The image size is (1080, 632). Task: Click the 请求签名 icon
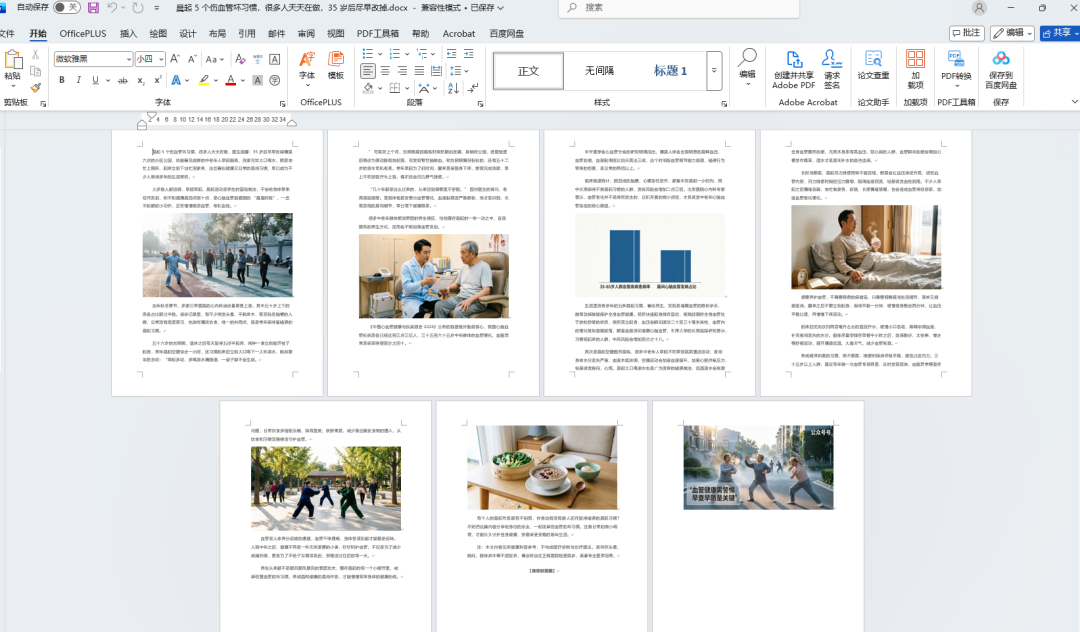832,70
